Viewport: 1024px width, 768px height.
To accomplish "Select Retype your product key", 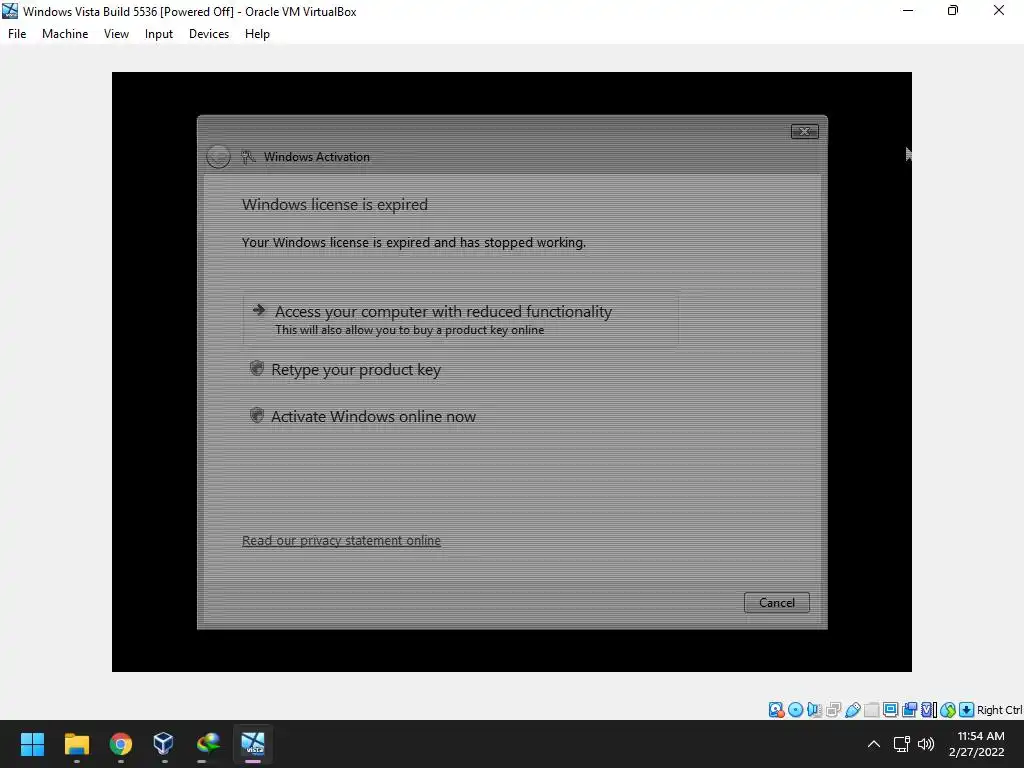I will click(x=356, y=370).
